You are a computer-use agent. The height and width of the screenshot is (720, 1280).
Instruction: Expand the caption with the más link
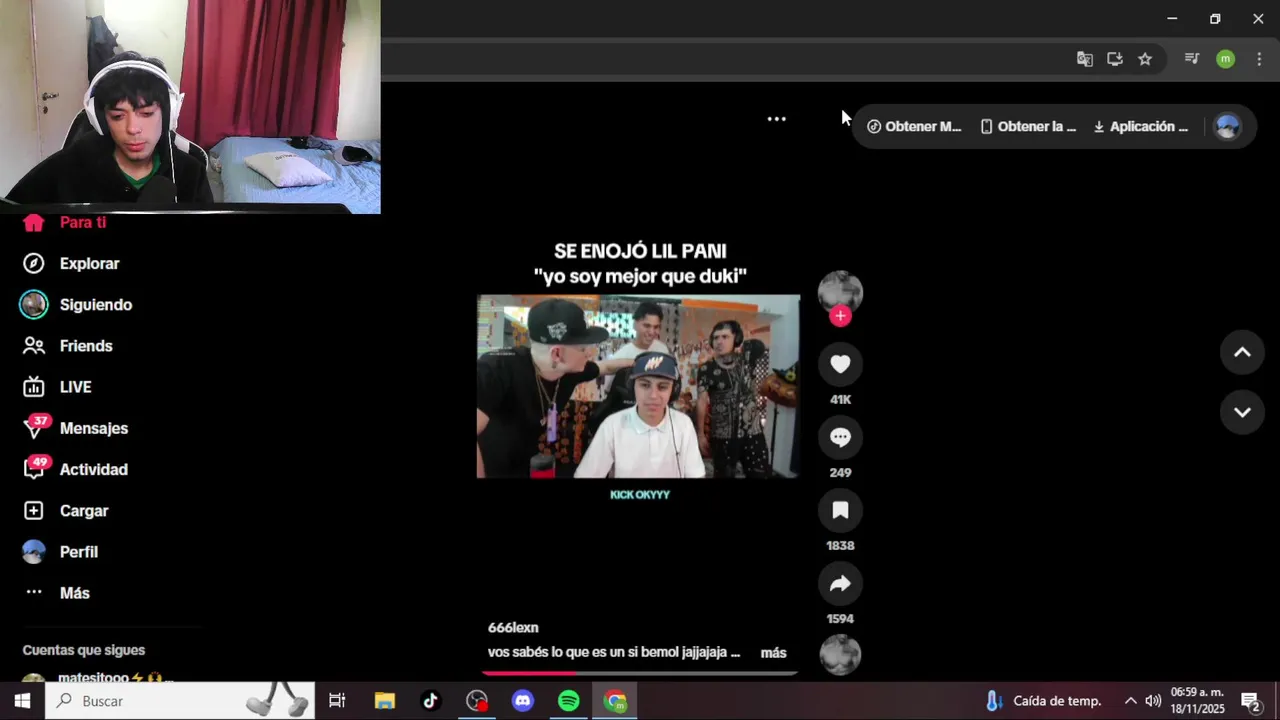click(x=773, y=653)
